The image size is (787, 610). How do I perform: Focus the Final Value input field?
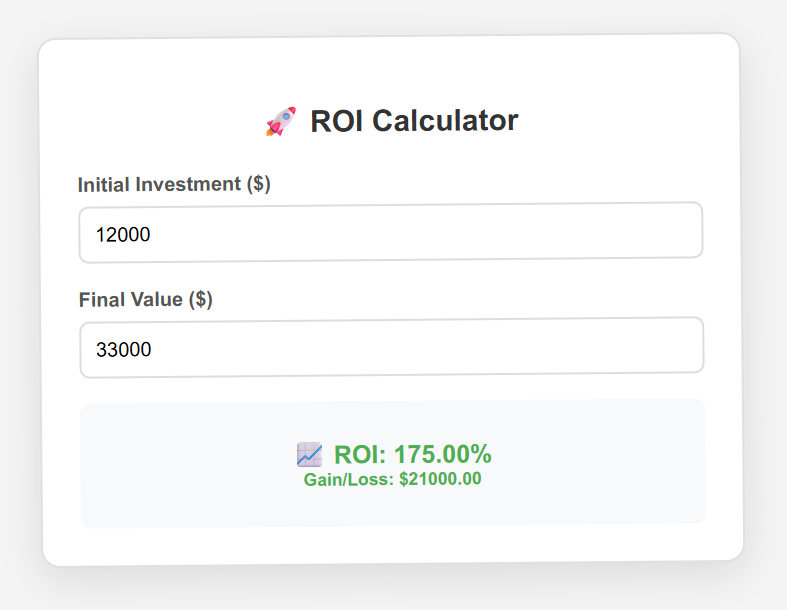391,348
